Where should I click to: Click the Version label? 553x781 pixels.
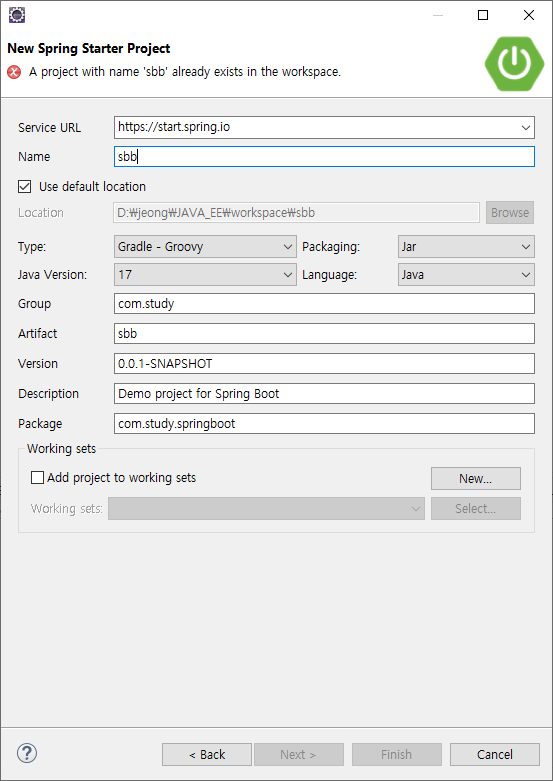click(x=38, y=364)
